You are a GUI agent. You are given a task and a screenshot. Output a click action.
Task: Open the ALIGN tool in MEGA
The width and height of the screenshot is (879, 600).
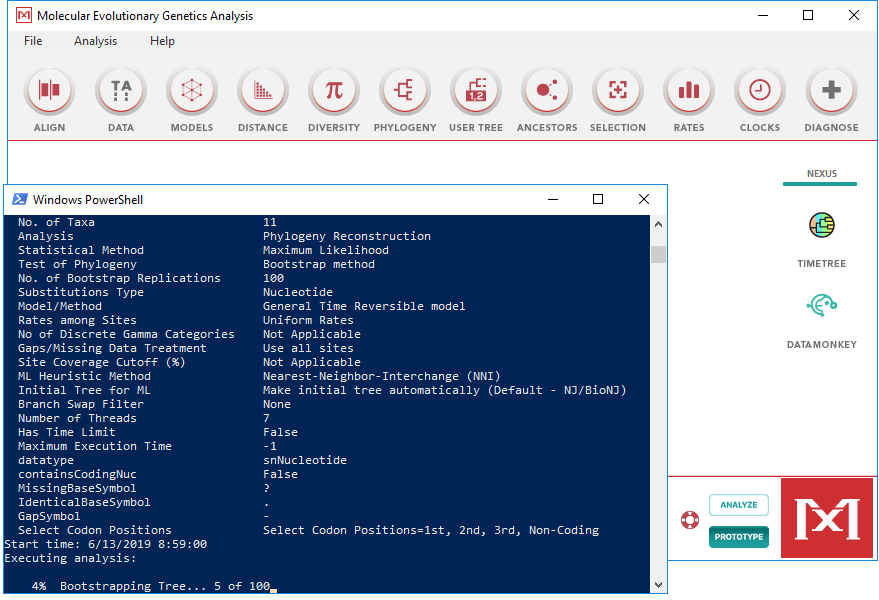49,90
